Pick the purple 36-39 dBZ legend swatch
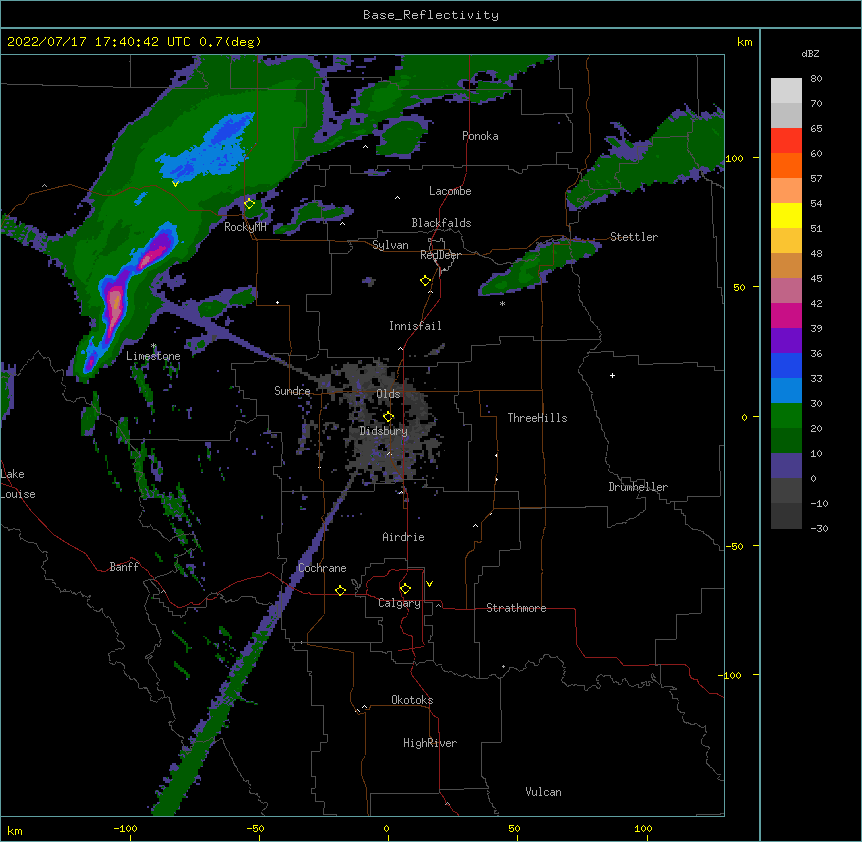Screen dimensions: 862x842 point(786,340)
